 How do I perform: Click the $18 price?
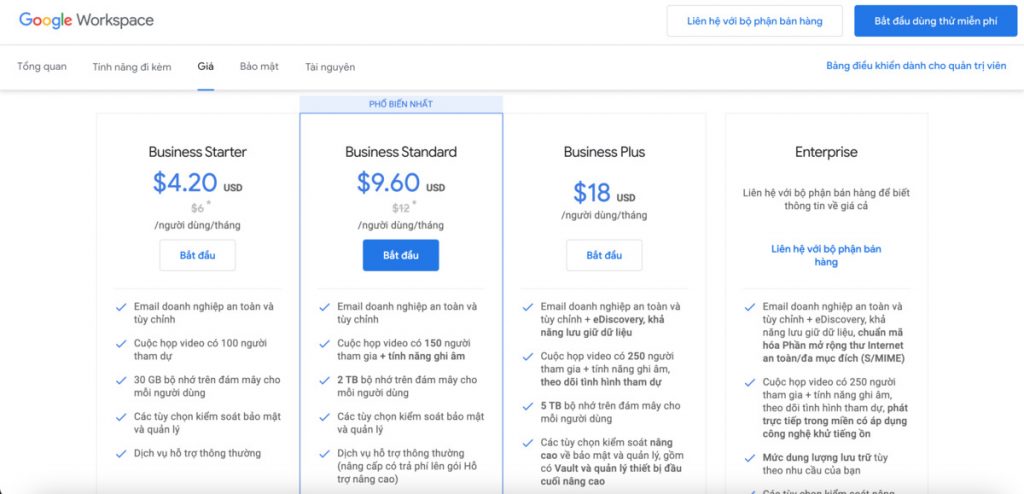(592, 192)
